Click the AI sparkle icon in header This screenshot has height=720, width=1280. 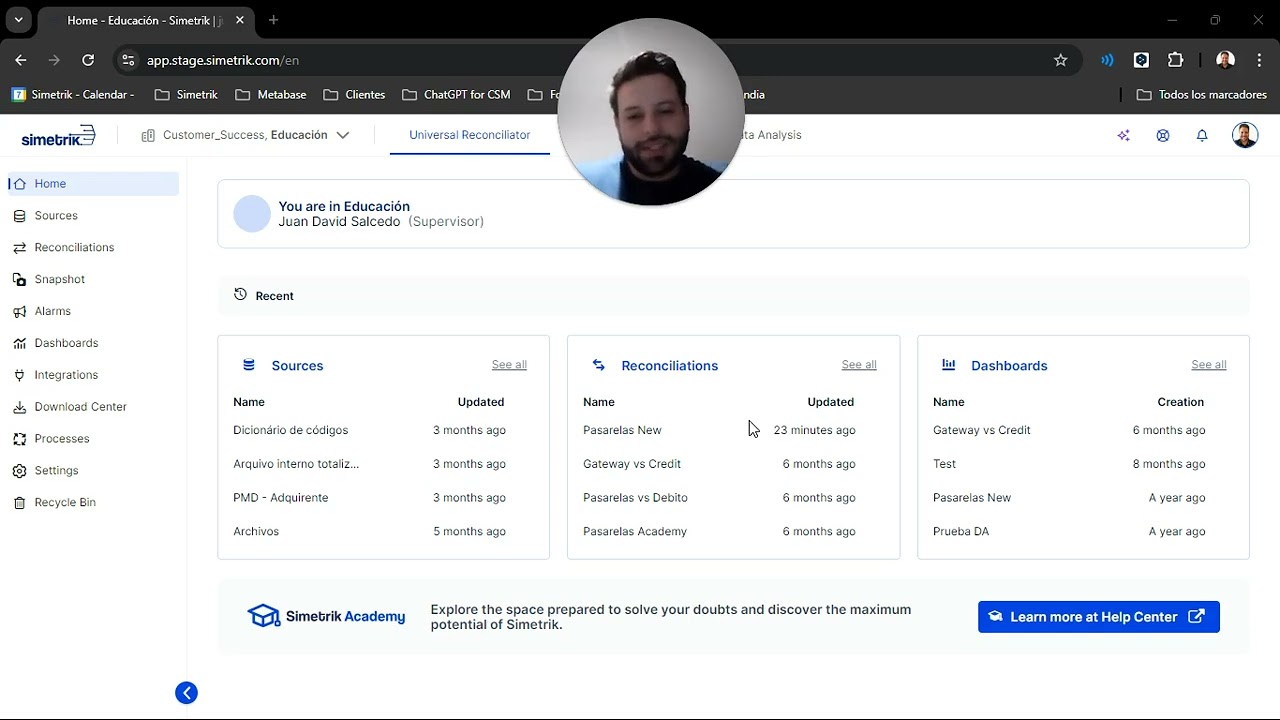tap(1124, 136)
